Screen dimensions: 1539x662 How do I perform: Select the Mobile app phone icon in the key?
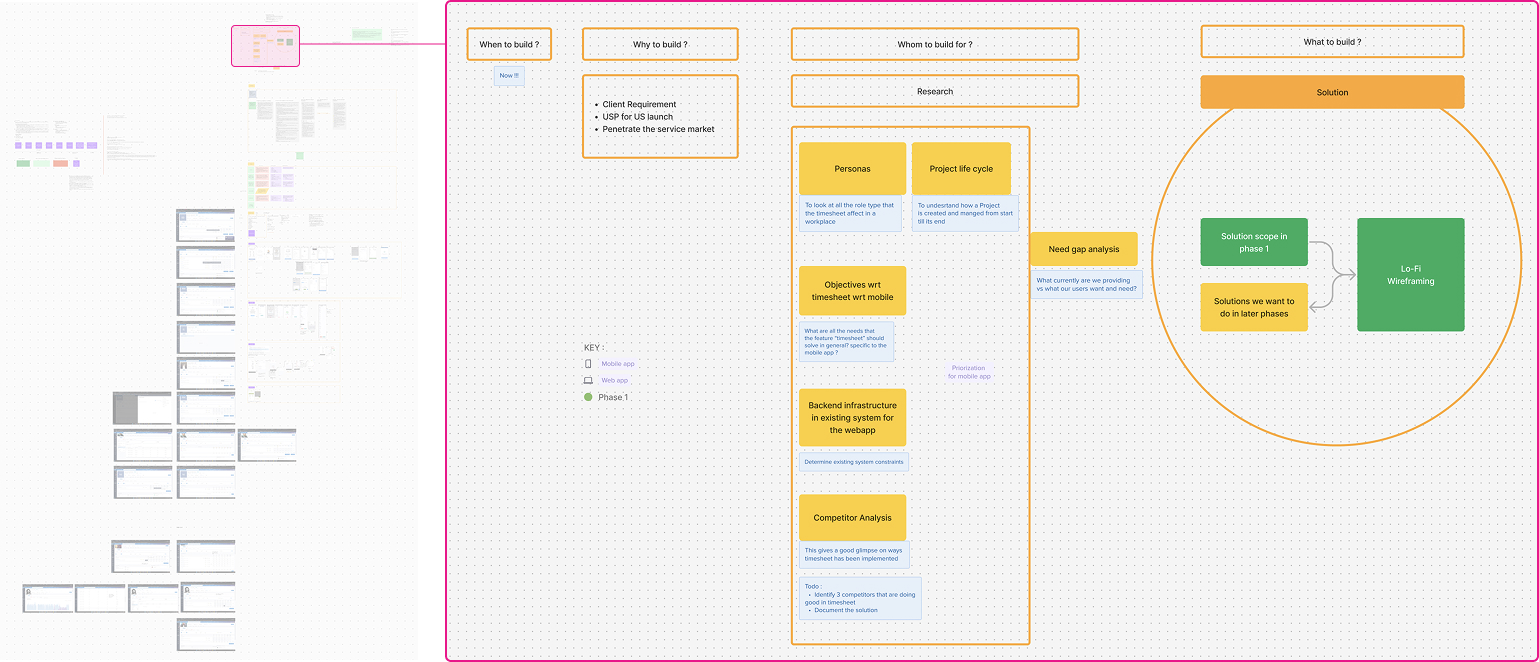587,363
